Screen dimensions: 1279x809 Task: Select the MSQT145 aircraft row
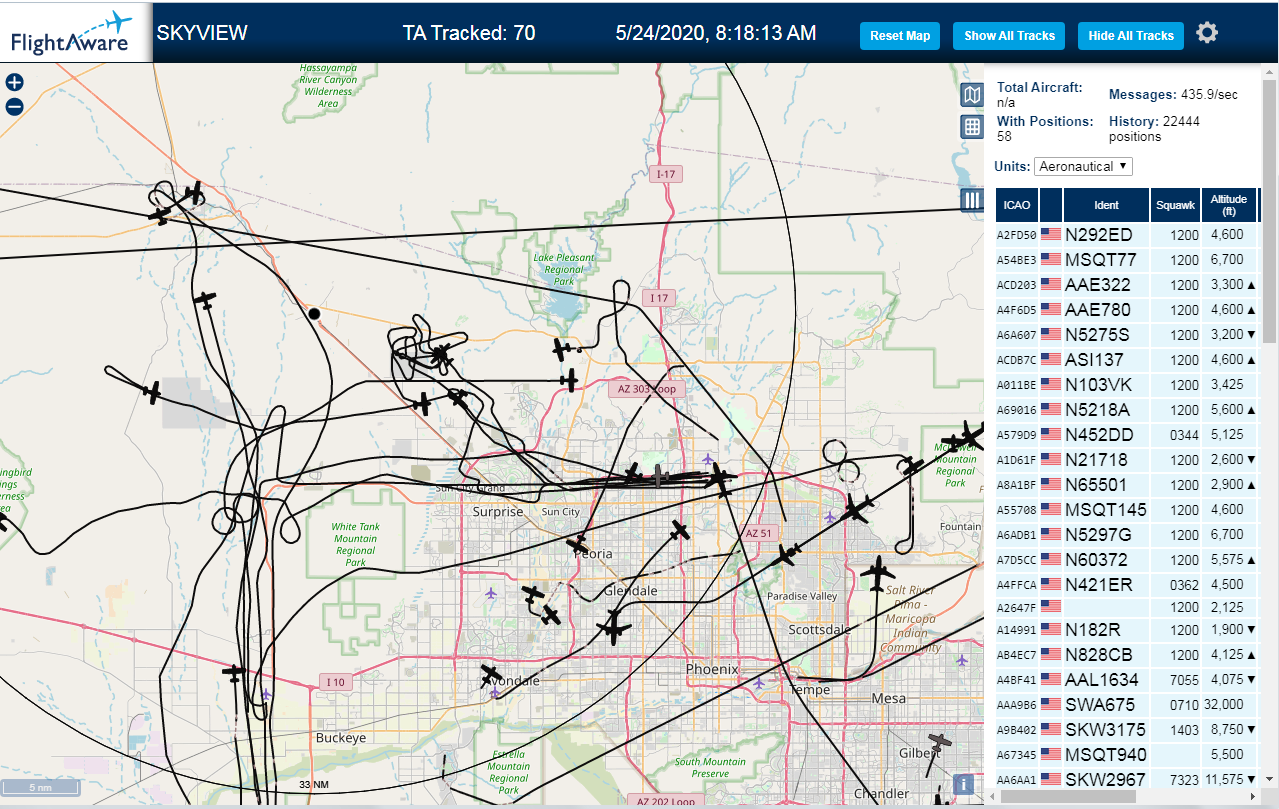pos(1127,510)
